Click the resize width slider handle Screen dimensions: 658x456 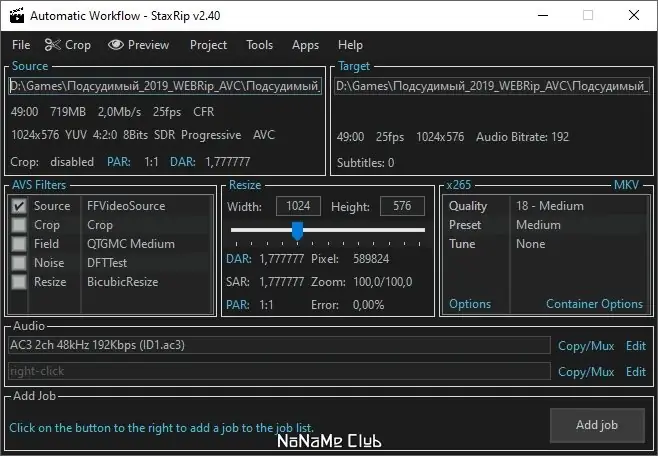point(297,231)
